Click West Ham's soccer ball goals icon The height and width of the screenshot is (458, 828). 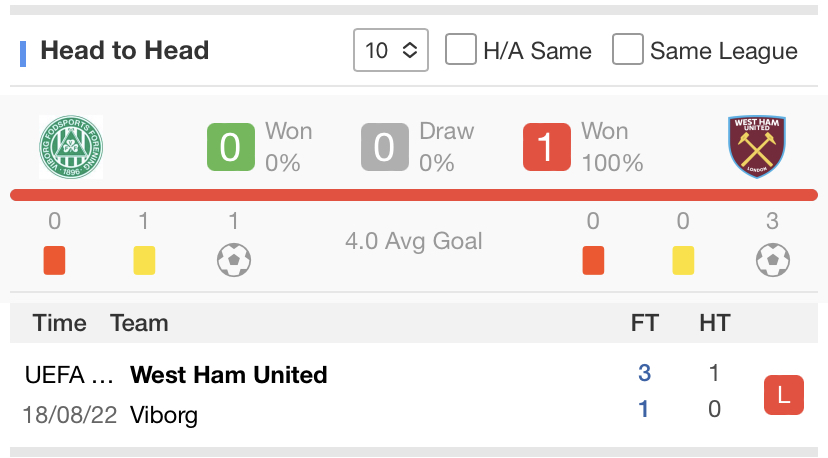coord(773,260)
